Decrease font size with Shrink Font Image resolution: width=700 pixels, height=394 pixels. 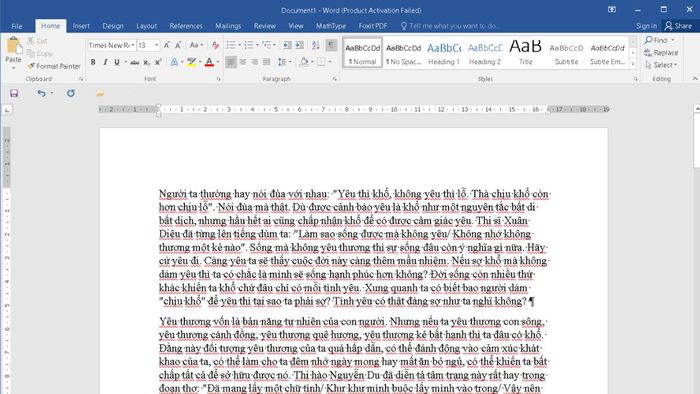click(178, 45)
